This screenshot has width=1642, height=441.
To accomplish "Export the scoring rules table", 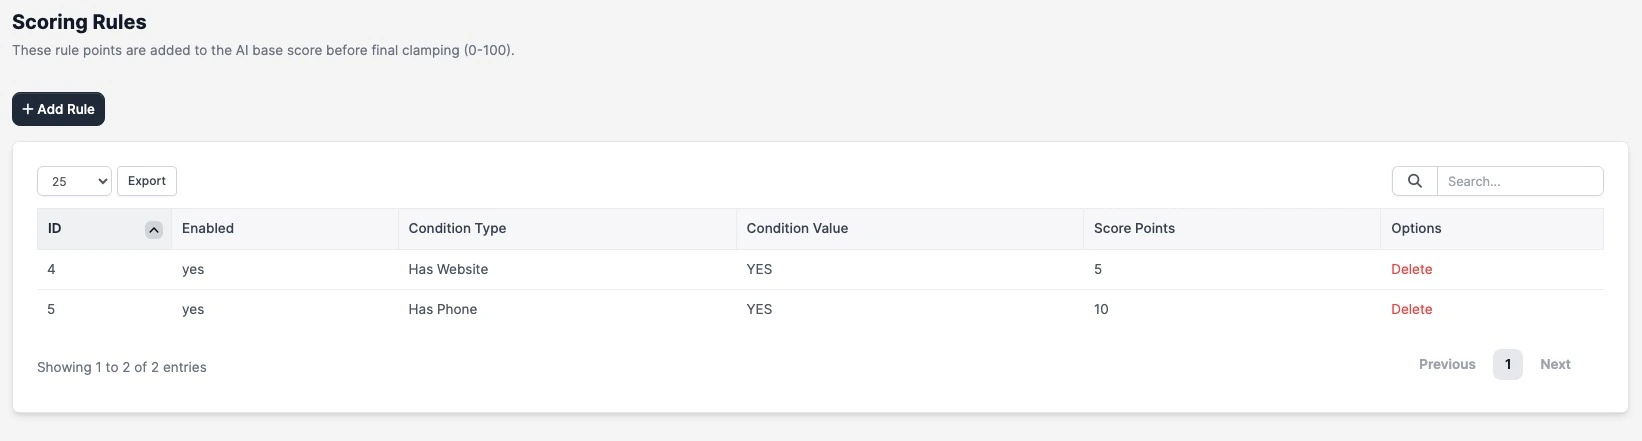I will click(x=147, y=181).
